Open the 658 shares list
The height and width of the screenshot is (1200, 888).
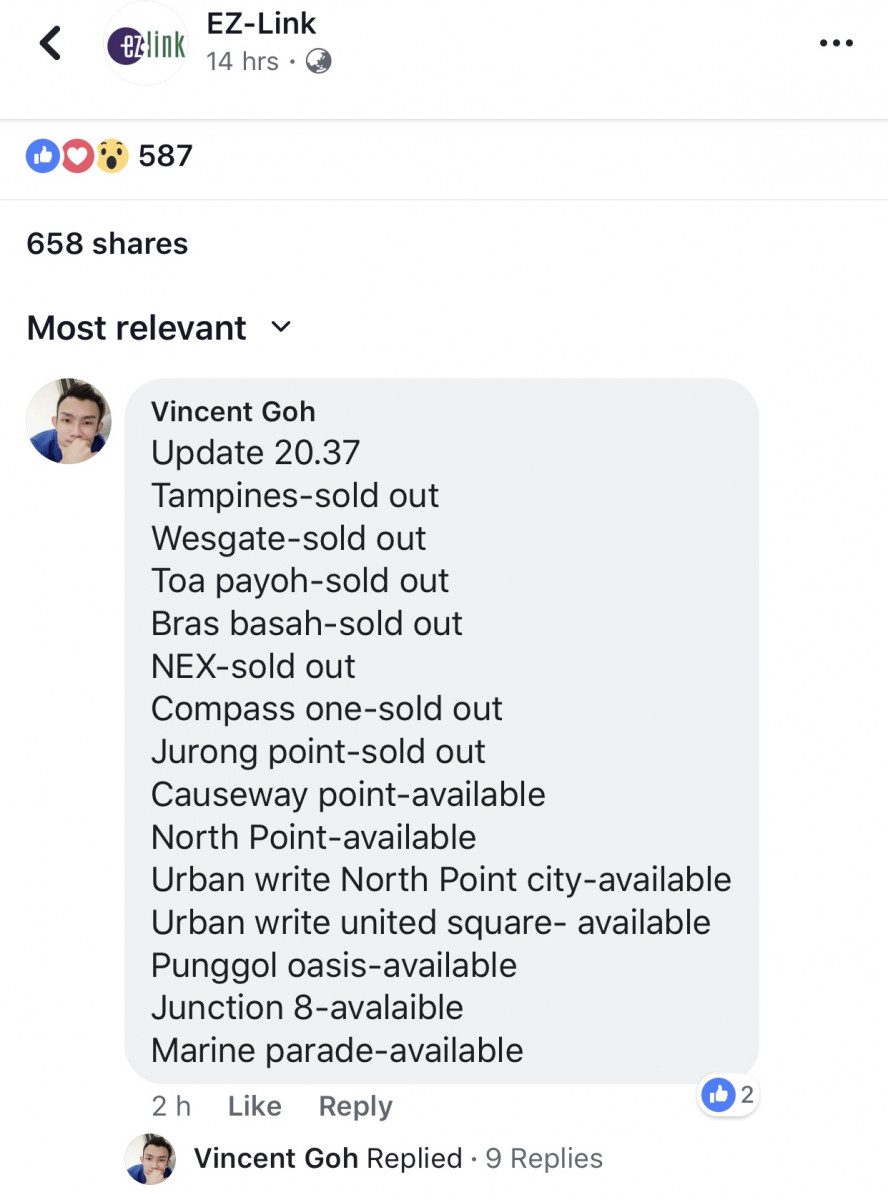click(x=107, y=244)
